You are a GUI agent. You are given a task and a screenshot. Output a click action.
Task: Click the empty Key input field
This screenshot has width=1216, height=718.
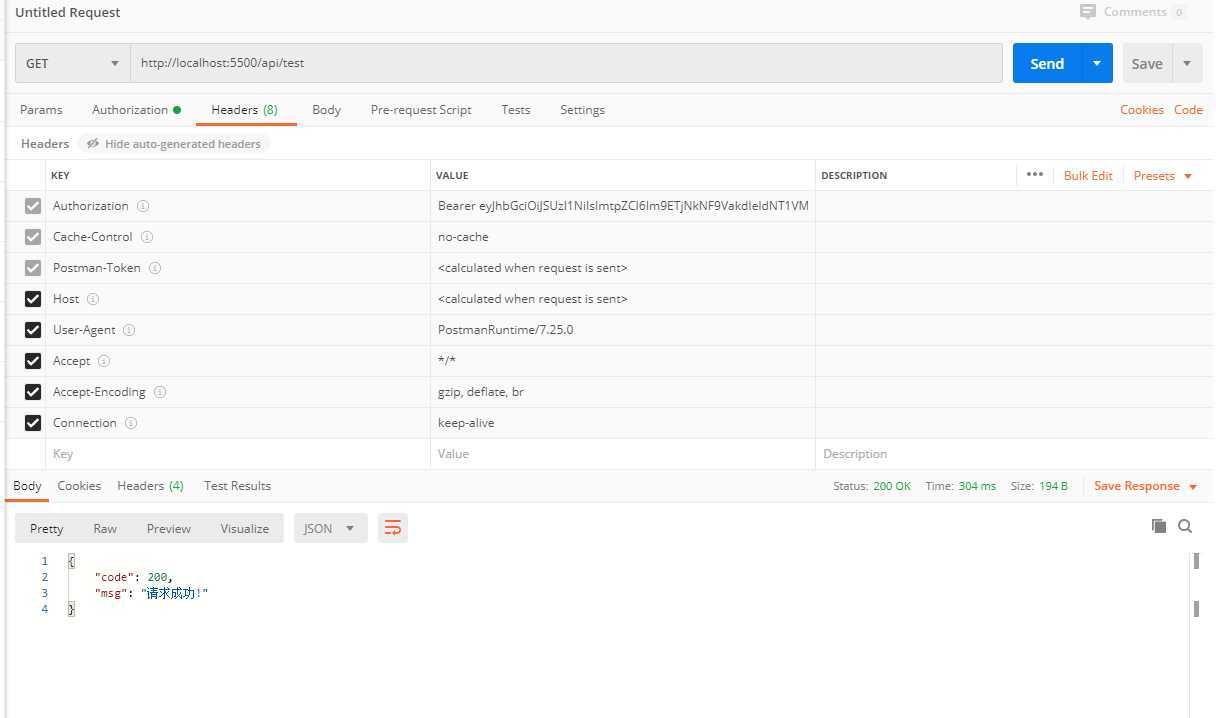pyautogui.click(x=238, y=454)
